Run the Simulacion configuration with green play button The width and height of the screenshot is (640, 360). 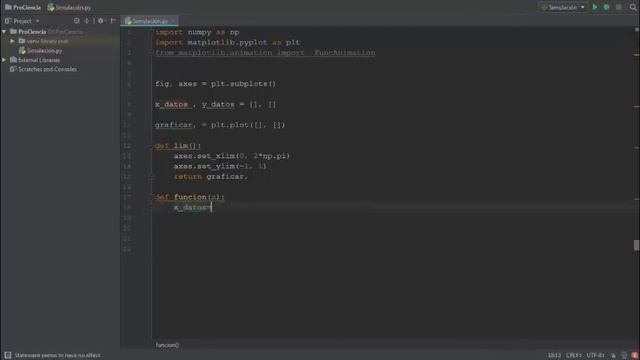(595, 7)
